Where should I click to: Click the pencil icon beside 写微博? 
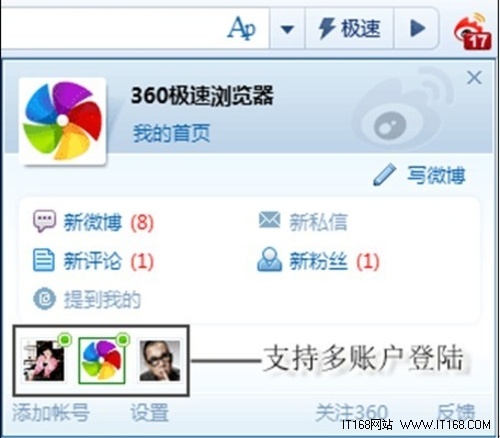pyautogui.click(x=384, y=175)
